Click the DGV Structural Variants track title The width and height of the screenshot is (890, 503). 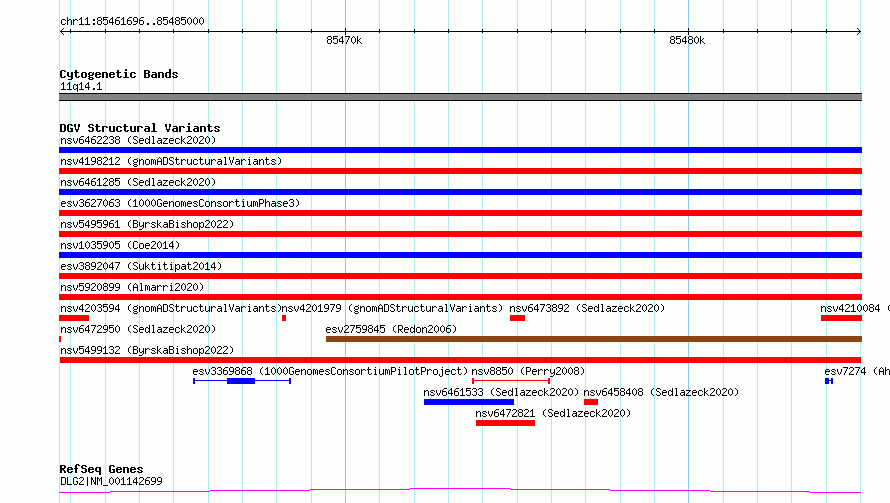point(140,128)
